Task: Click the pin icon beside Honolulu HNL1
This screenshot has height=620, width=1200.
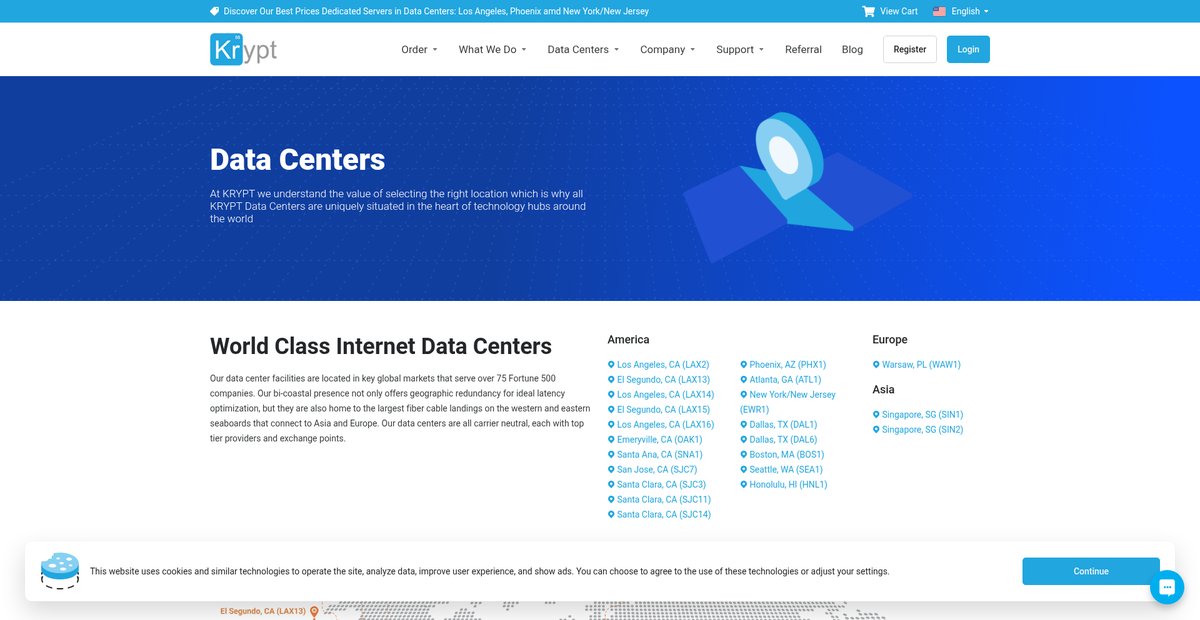Action: (x=743, y=485)
